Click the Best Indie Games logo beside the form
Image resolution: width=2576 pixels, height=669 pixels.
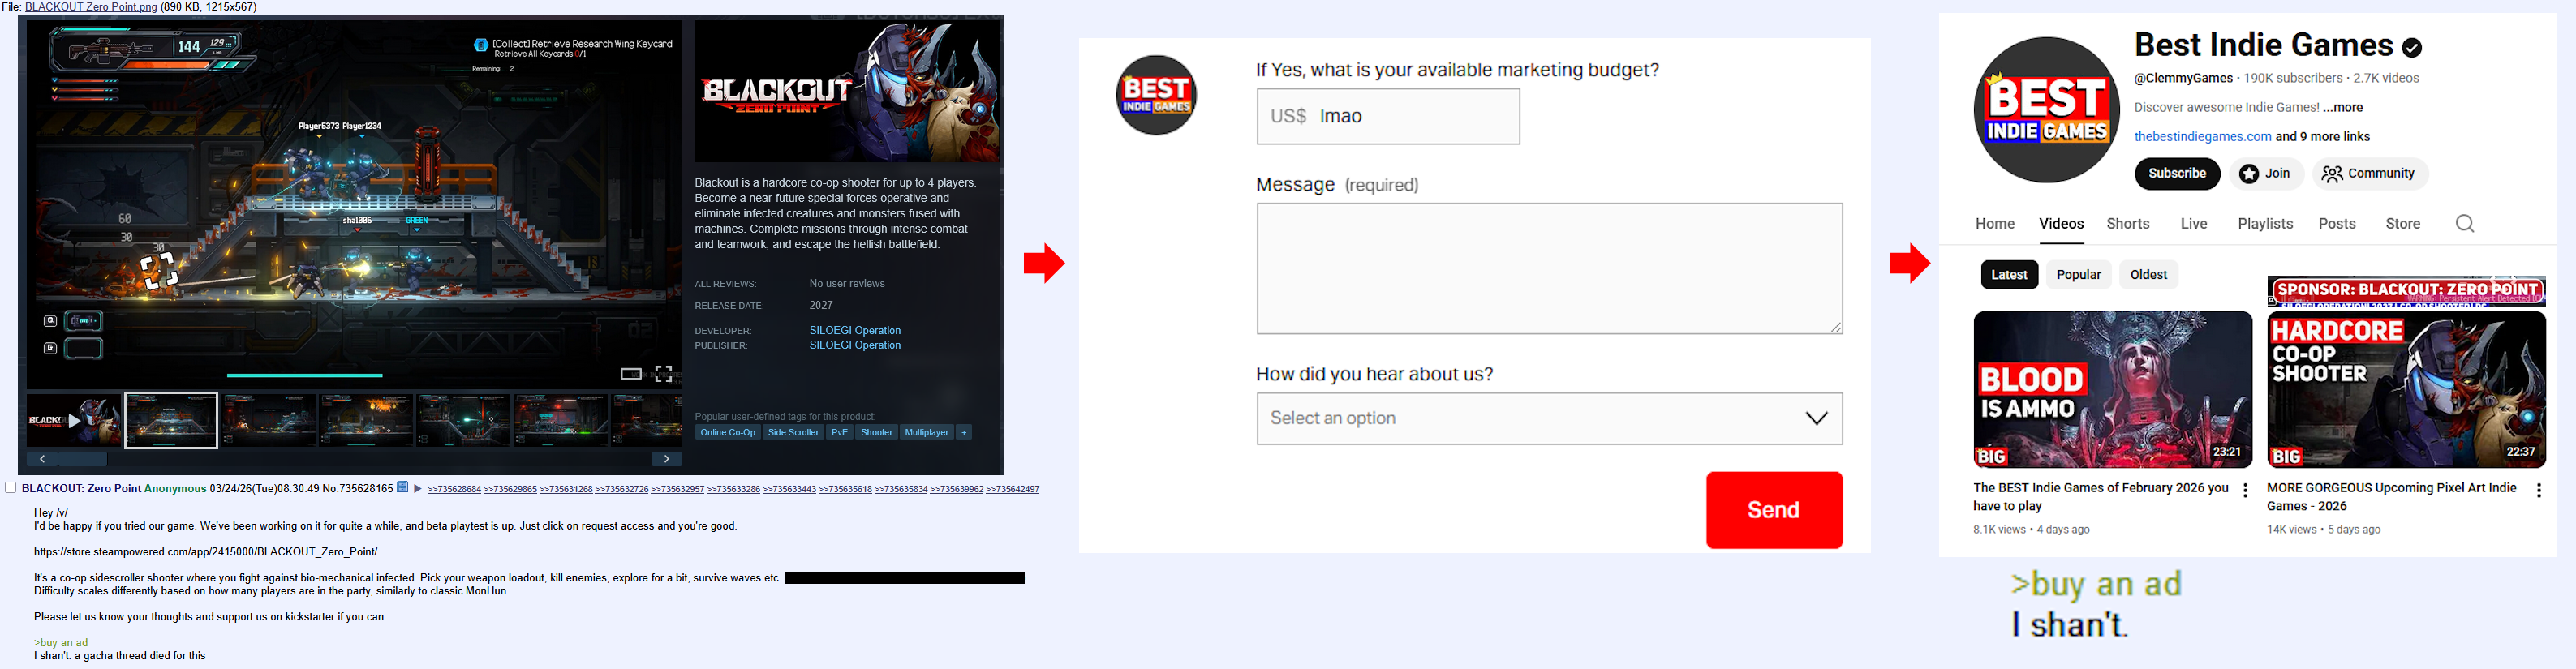(1156, 95)
